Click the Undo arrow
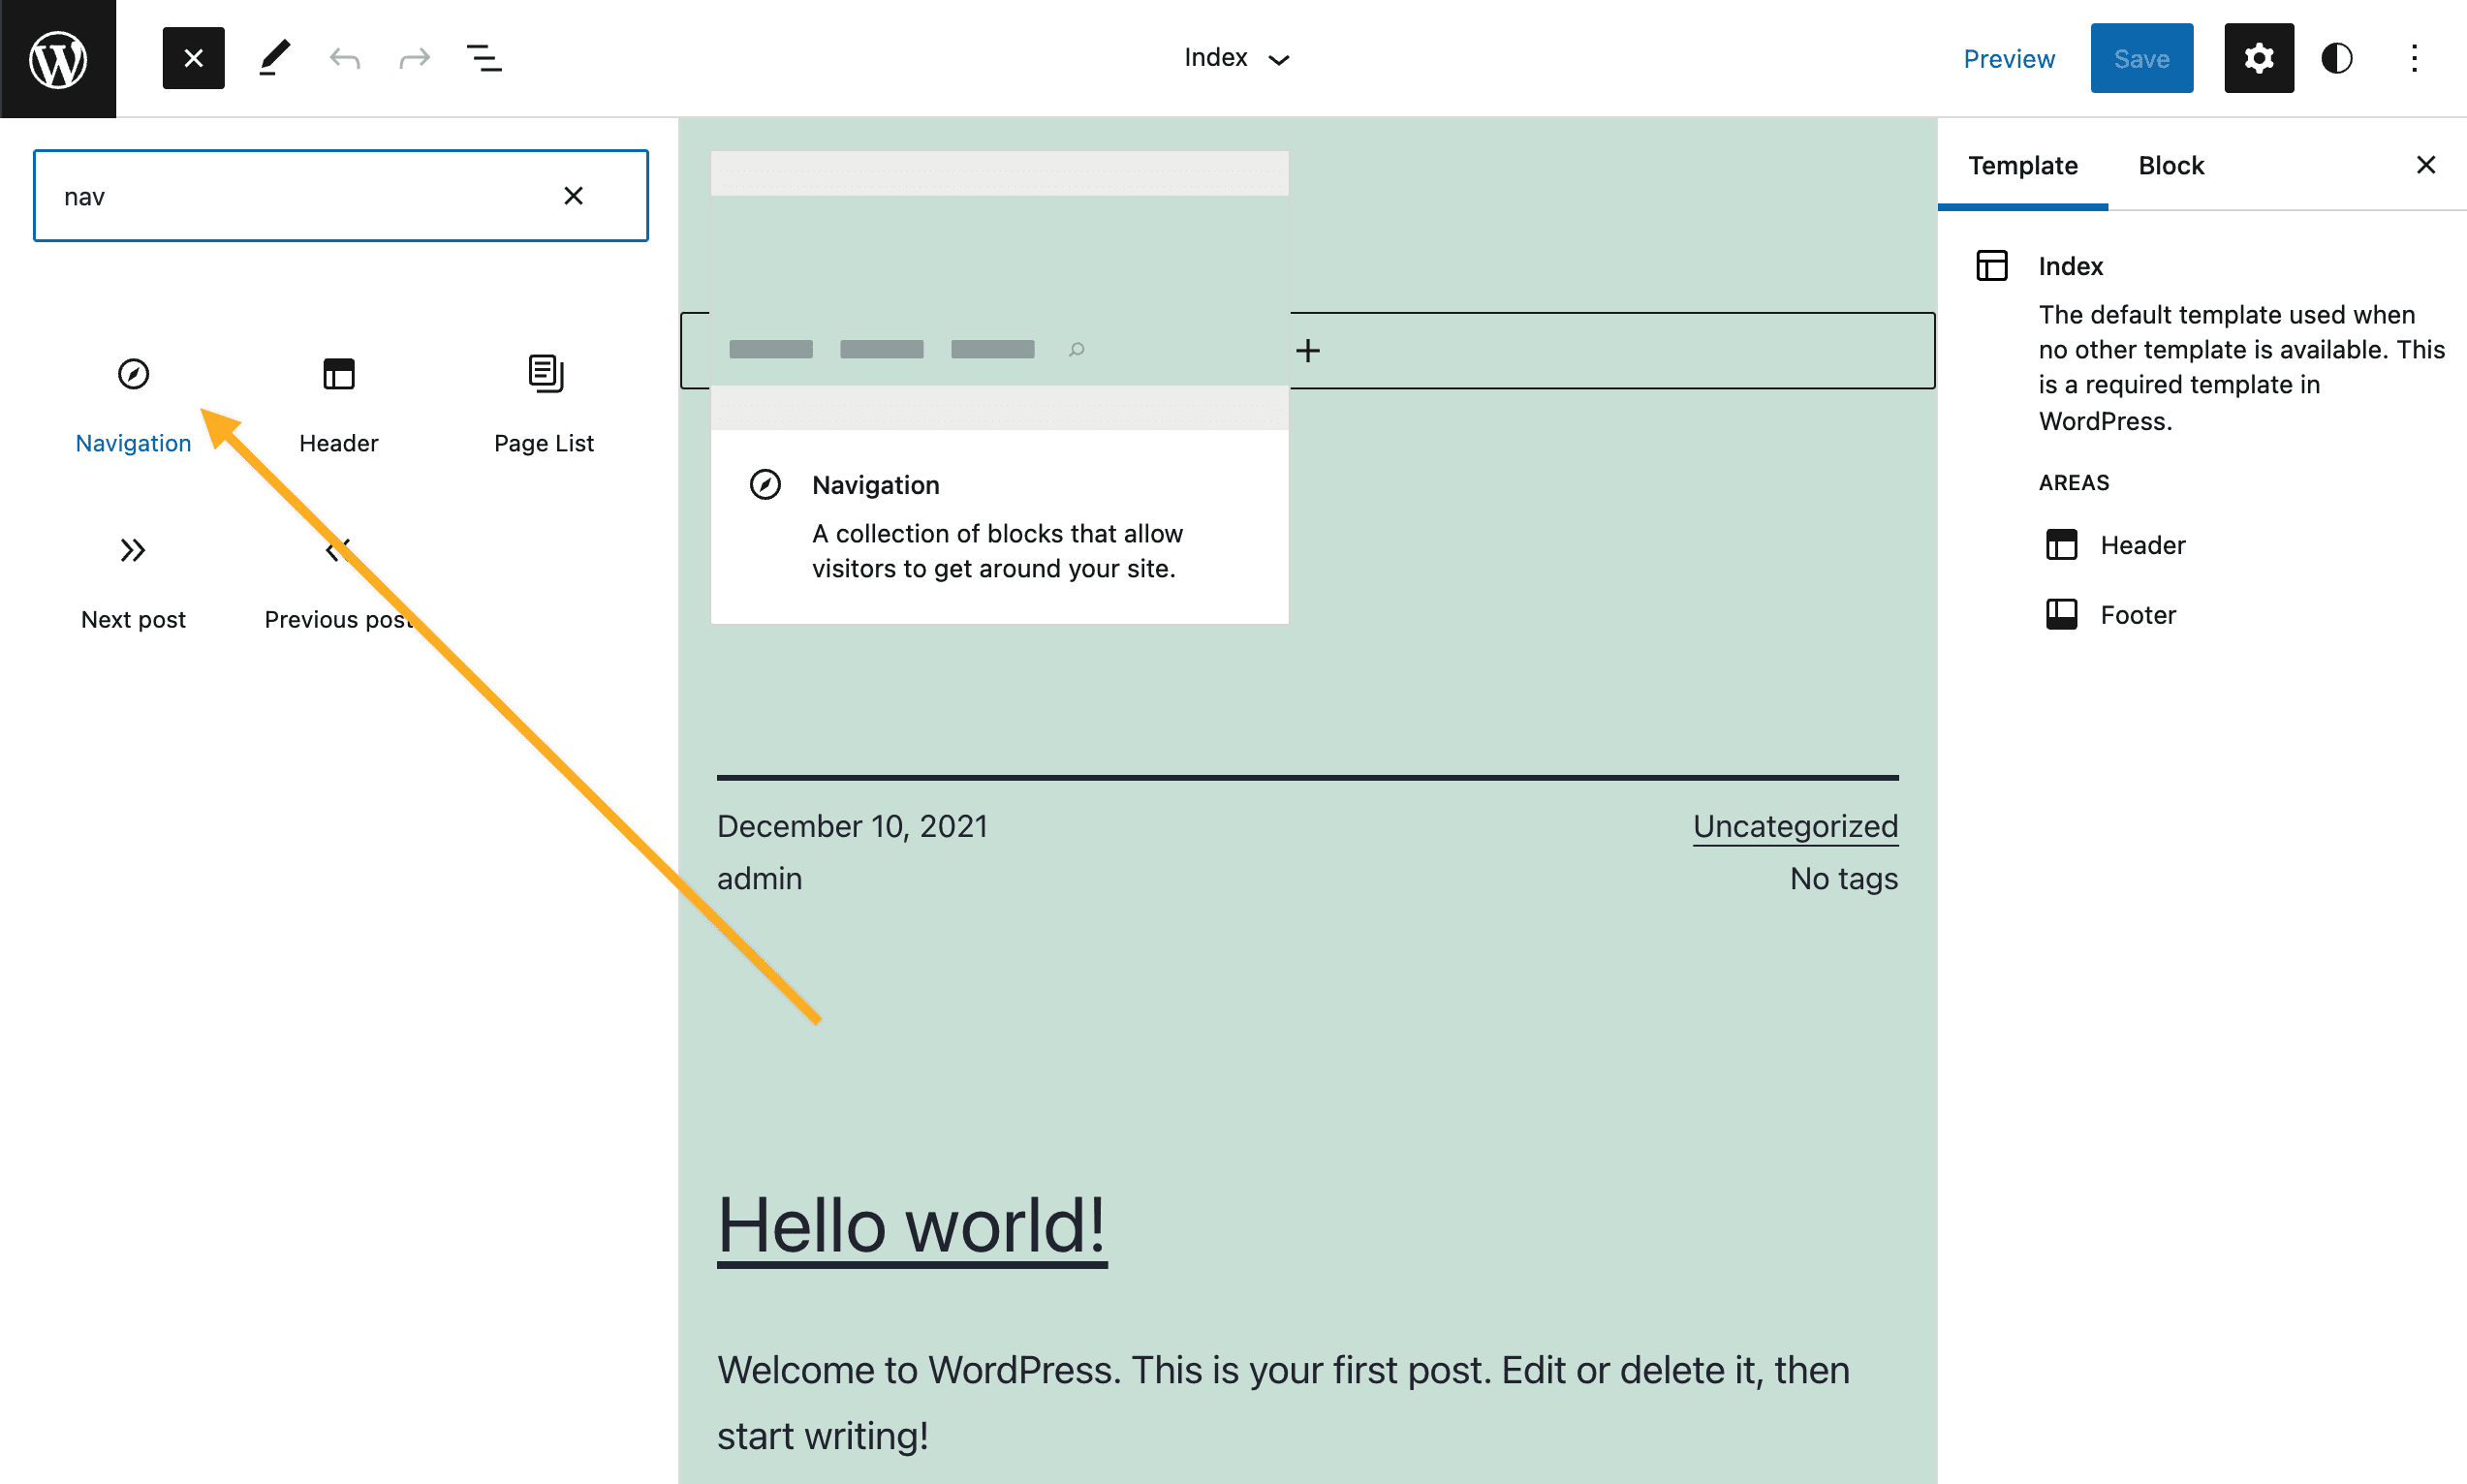The width and height of the screenshot is (2467, 1484). pyautogui.click(x=345, y=58)
